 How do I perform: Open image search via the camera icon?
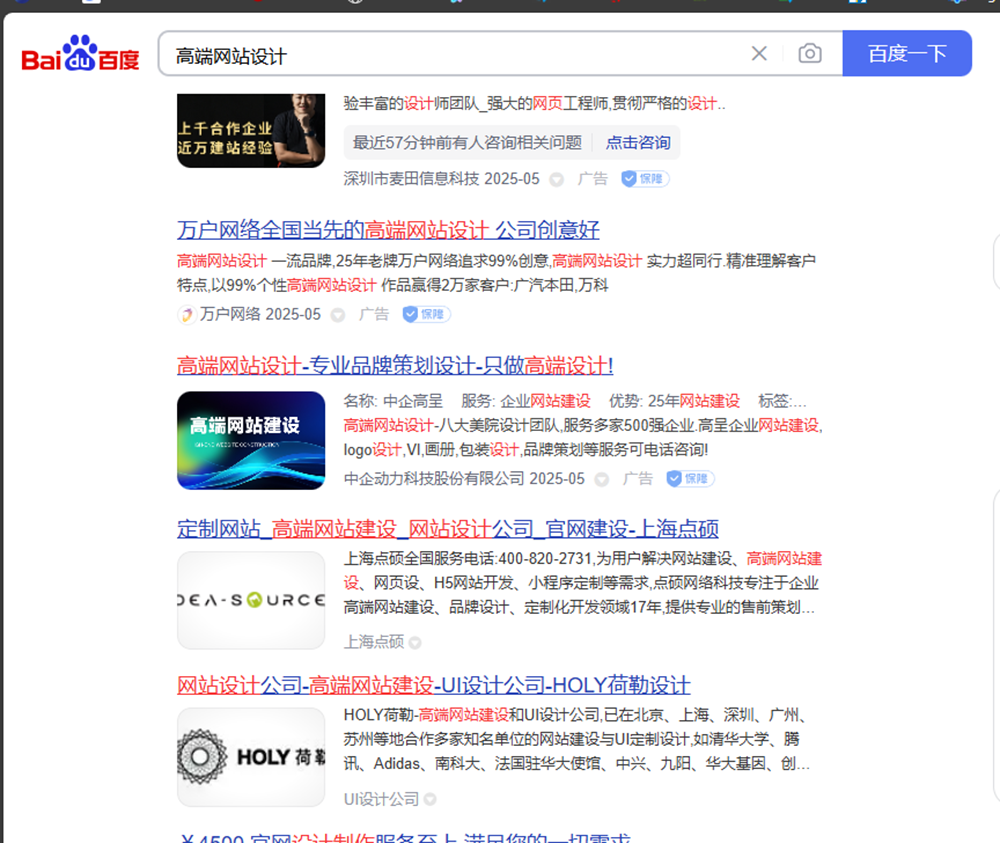[x=810, y=54]
